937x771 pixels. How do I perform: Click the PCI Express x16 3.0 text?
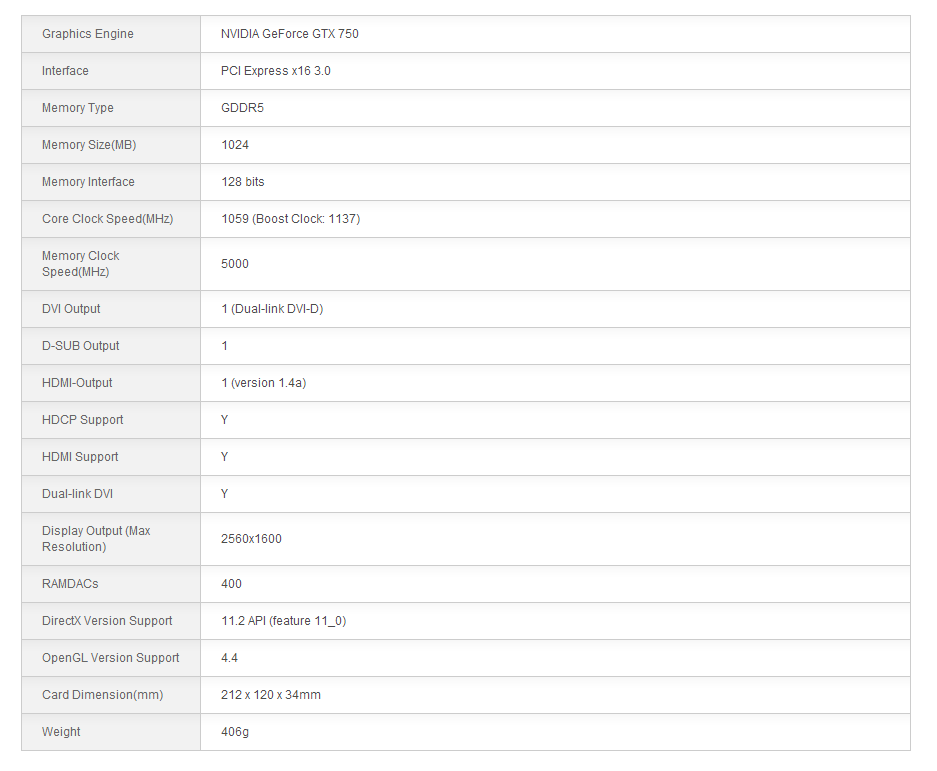276,71
